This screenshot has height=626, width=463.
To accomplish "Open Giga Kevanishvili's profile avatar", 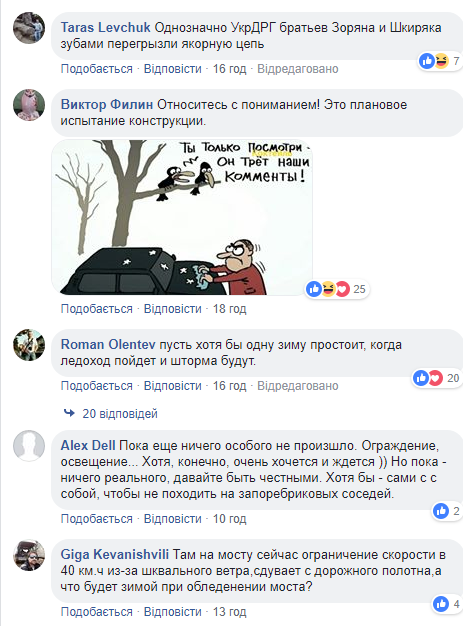I will pos(29,555).
